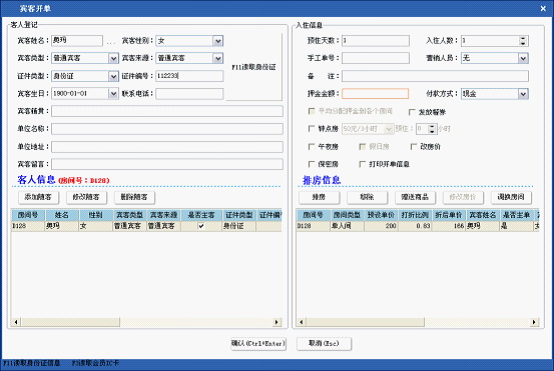
Task: Click the 折后单价 column header
Action: click(449, 215)
